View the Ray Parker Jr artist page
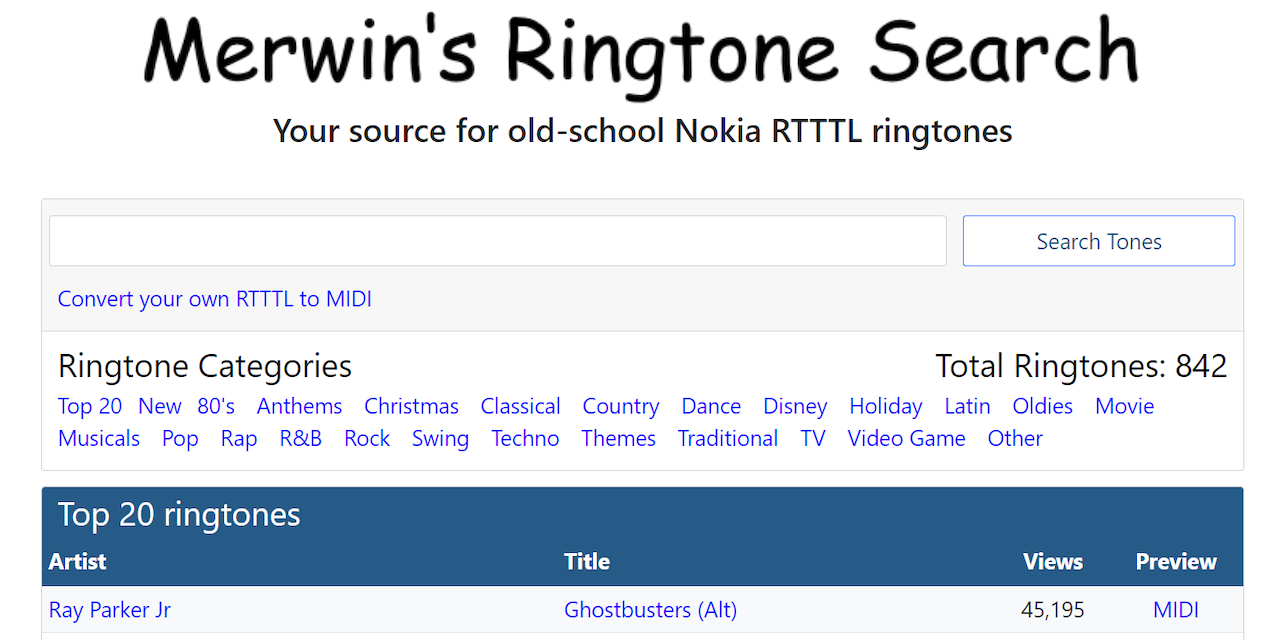Screen dimensions: 1280x640 point(109,609)
